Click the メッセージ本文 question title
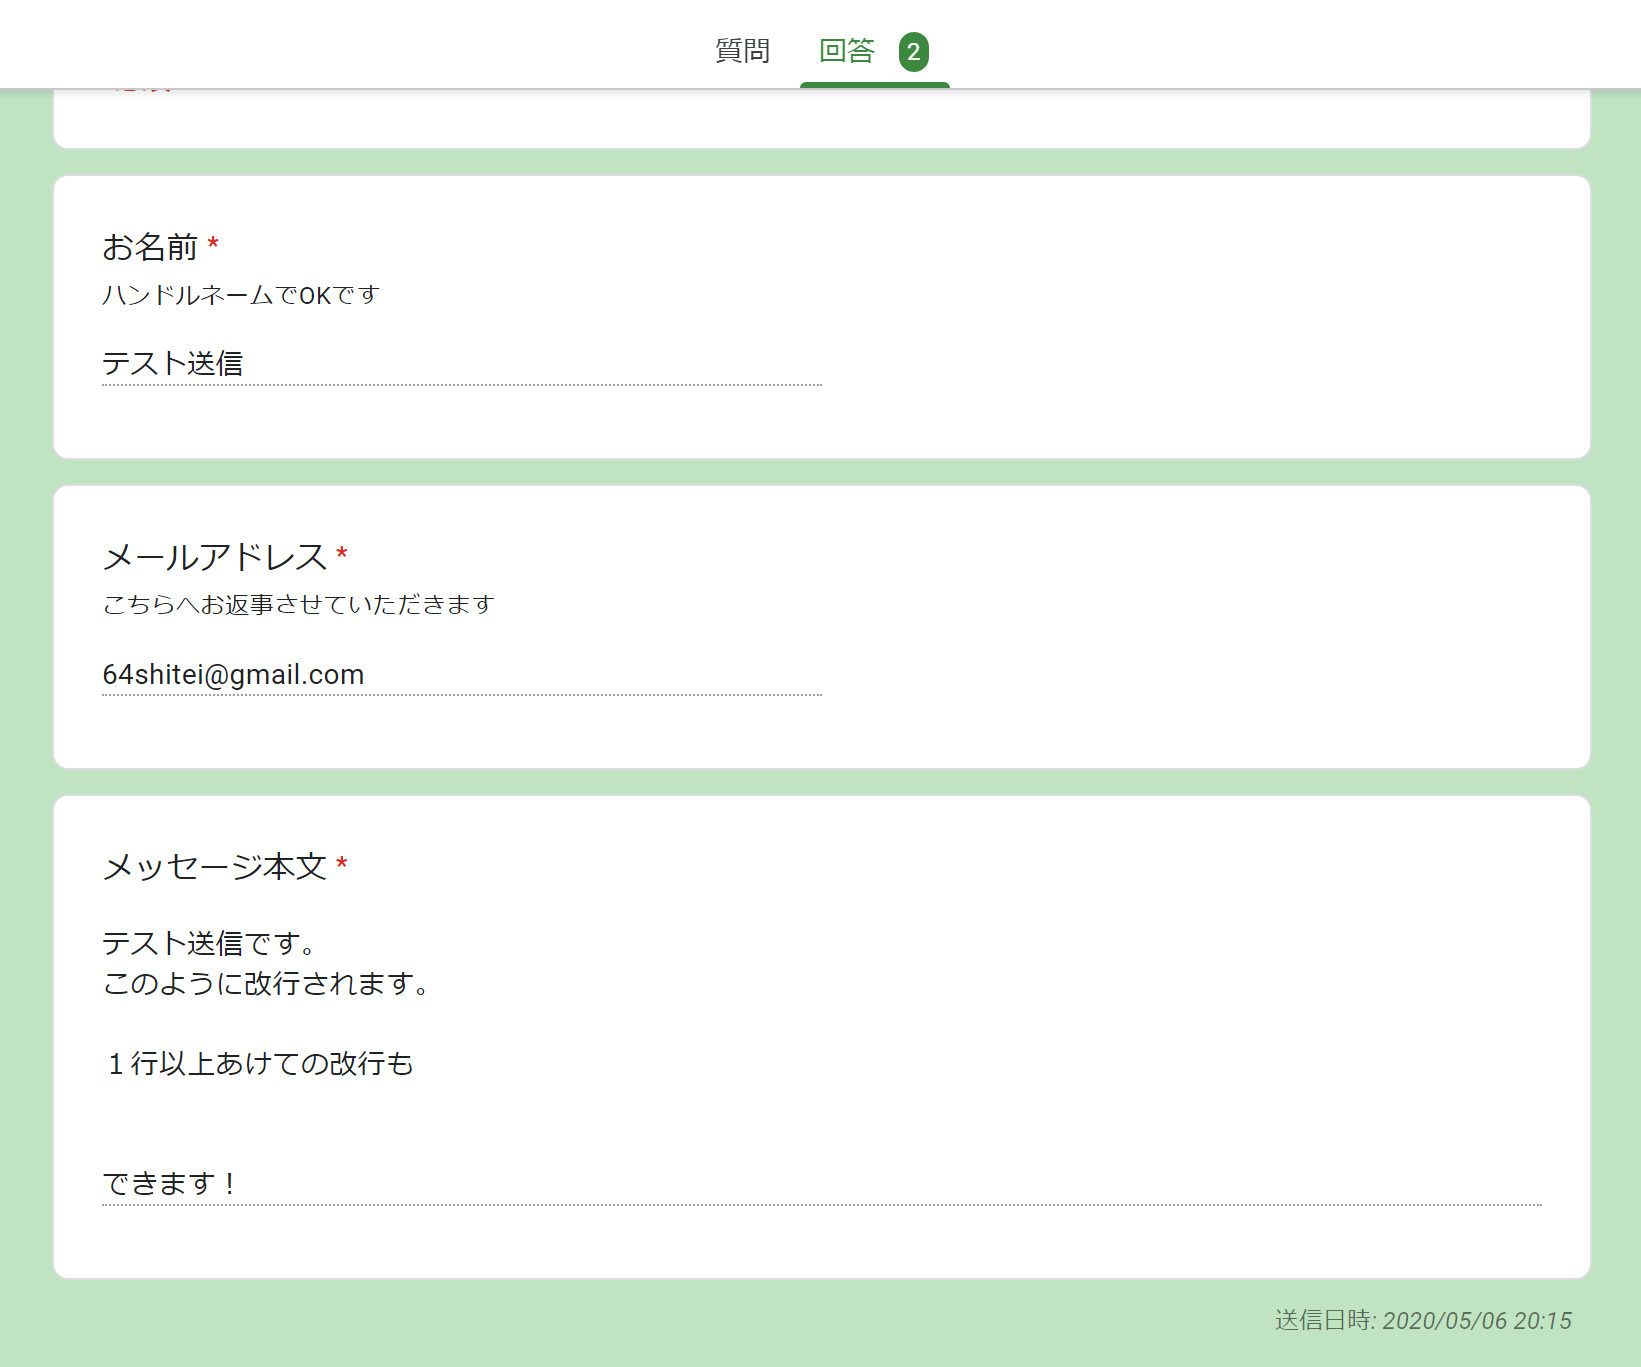Screen dimensions: 1641x1367 point(215,867)
